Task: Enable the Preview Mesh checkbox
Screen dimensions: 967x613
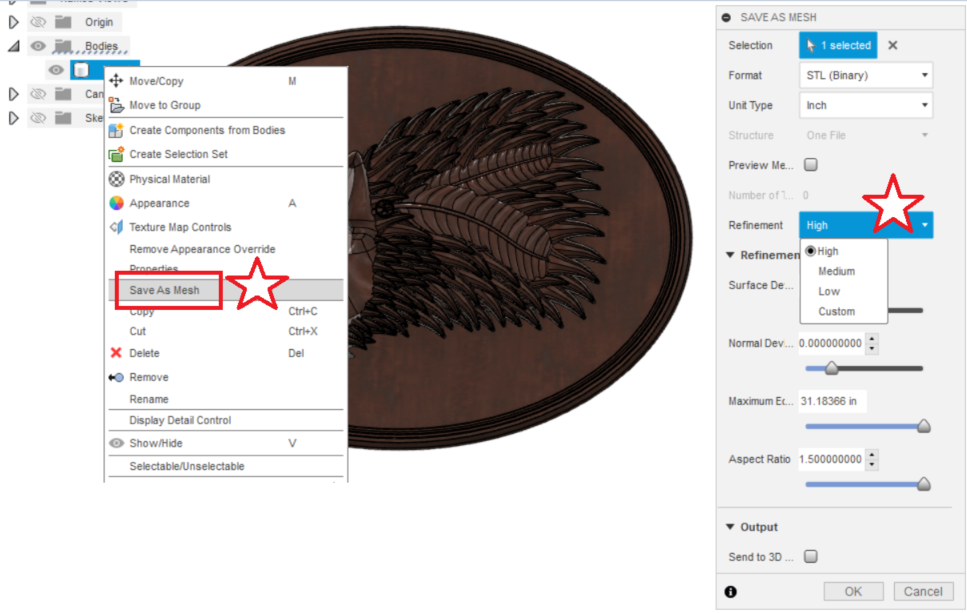Action: [812, 164]
